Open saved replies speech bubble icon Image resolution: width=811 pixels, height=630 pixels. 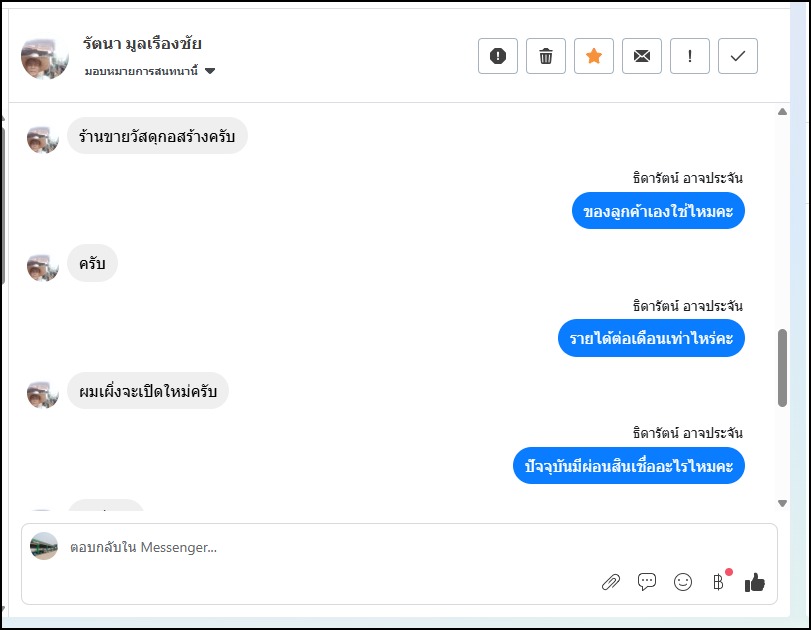coord(647,582)
